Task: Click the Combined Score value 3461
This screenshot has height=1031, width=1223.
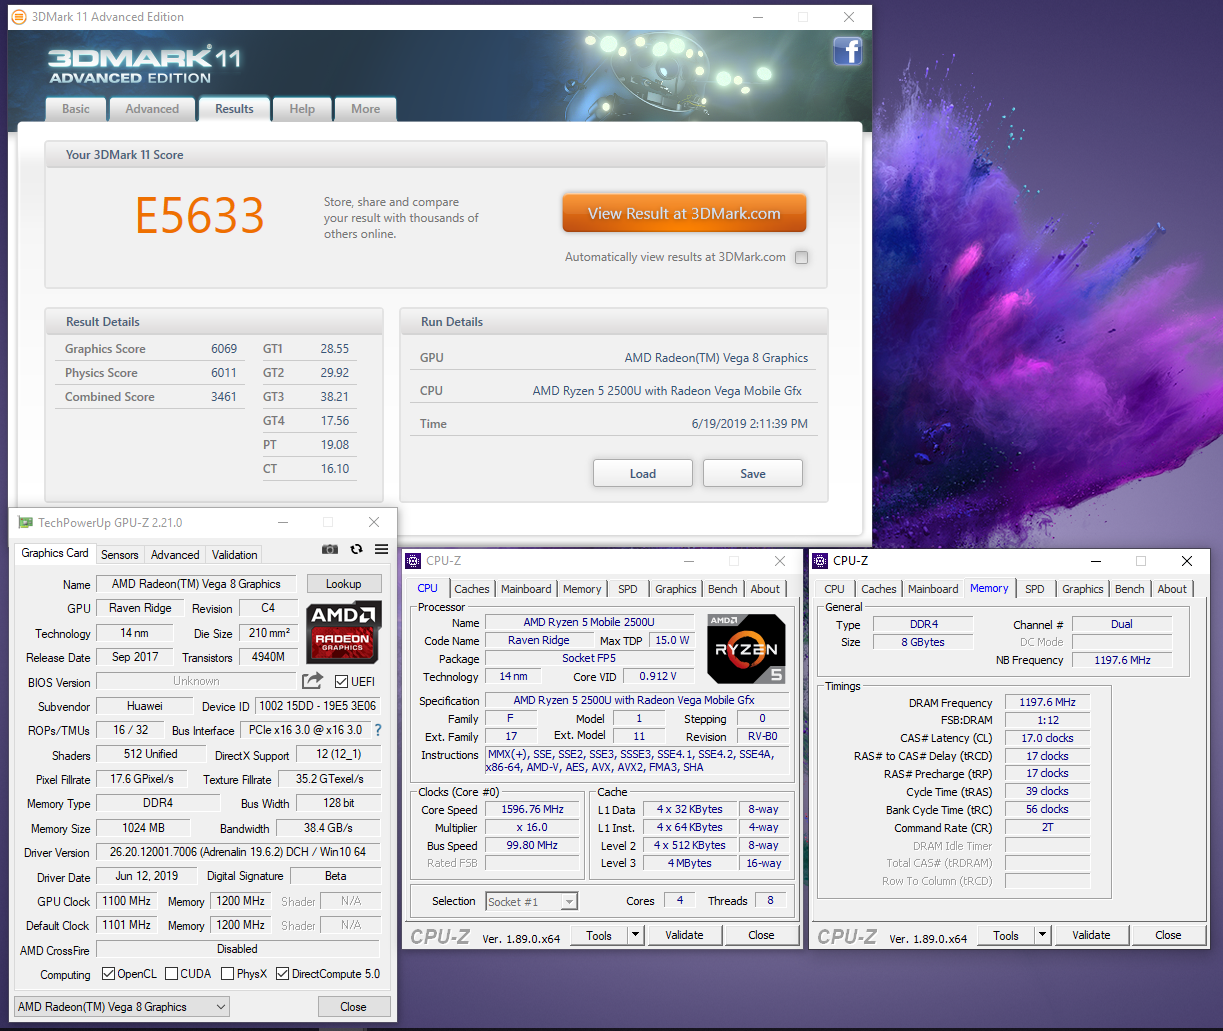Action: (224, 397)
